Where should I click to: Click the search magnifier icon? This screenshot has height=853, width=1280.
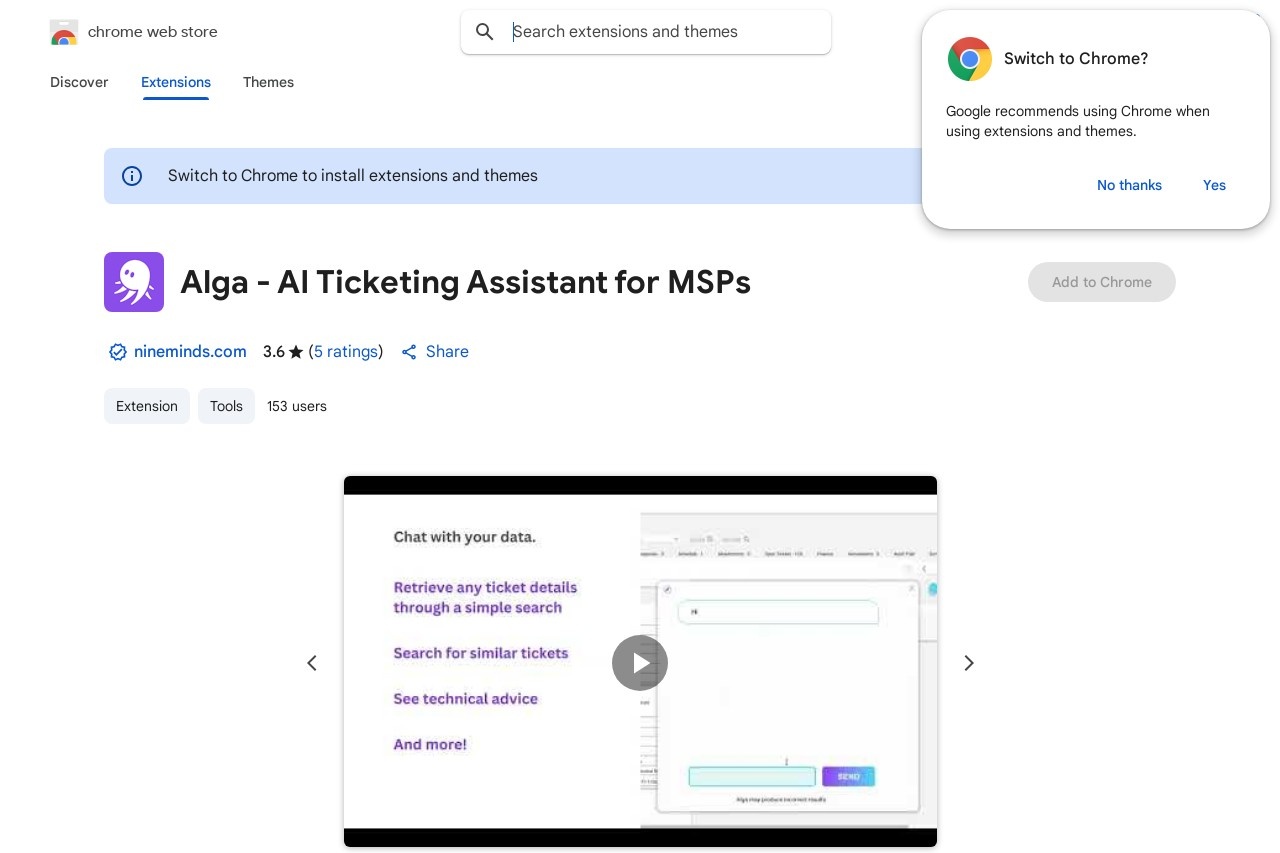coord(485,32)
